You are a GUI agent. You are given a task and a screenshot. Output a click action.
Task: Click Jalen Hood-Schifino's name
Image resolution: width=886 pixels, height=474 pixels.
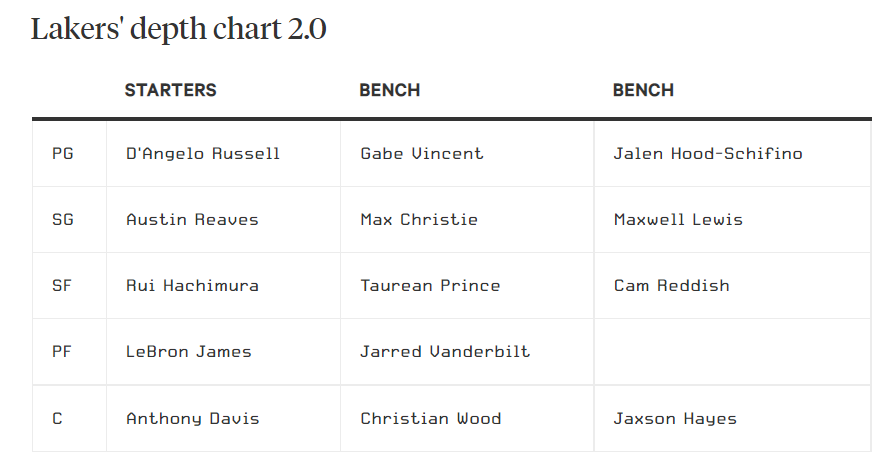pyautogui.click(x=708, y=154)
